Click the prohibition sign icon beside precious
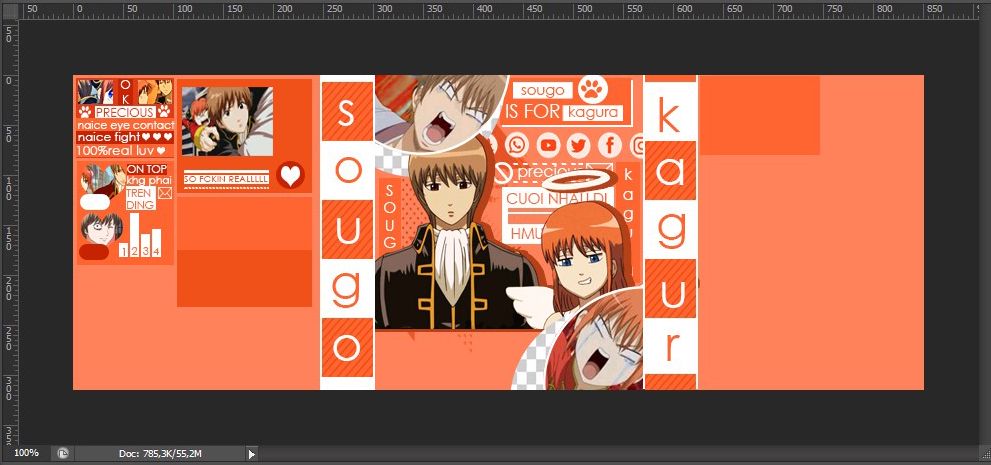The width and height of the screenshot is (991, 465). point(504,173)
